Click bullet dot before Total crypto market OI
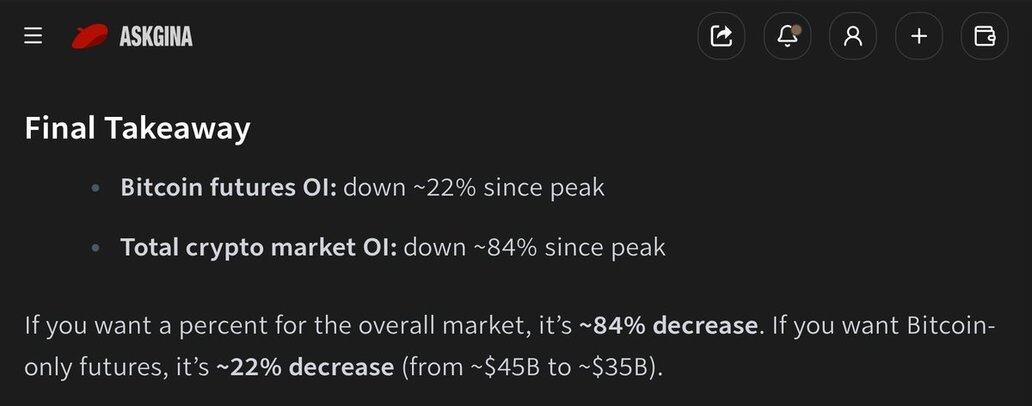1032x406 pixels. tap(95, 247)
